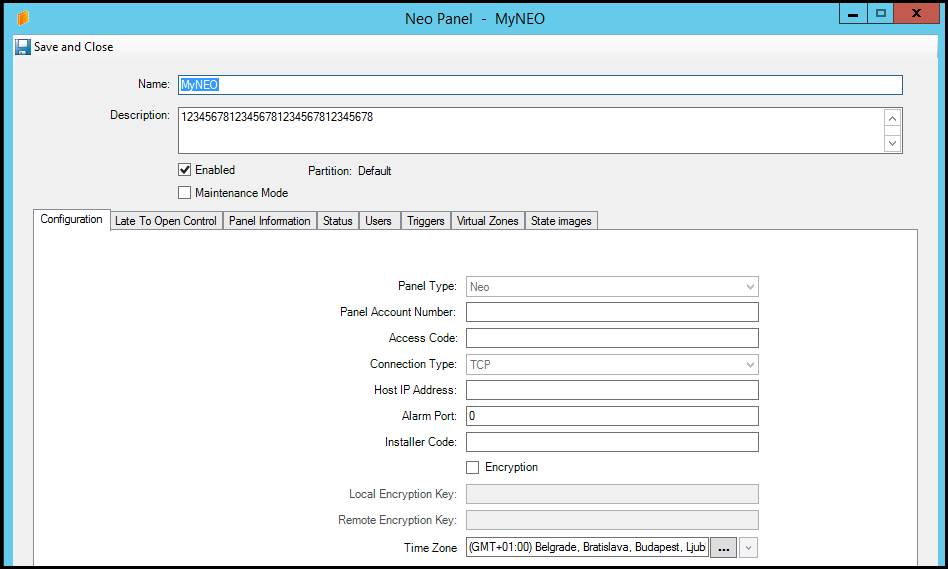This screenshot has width=948, height=569.
Task: Select the Users tab
Action: (378, 221)
